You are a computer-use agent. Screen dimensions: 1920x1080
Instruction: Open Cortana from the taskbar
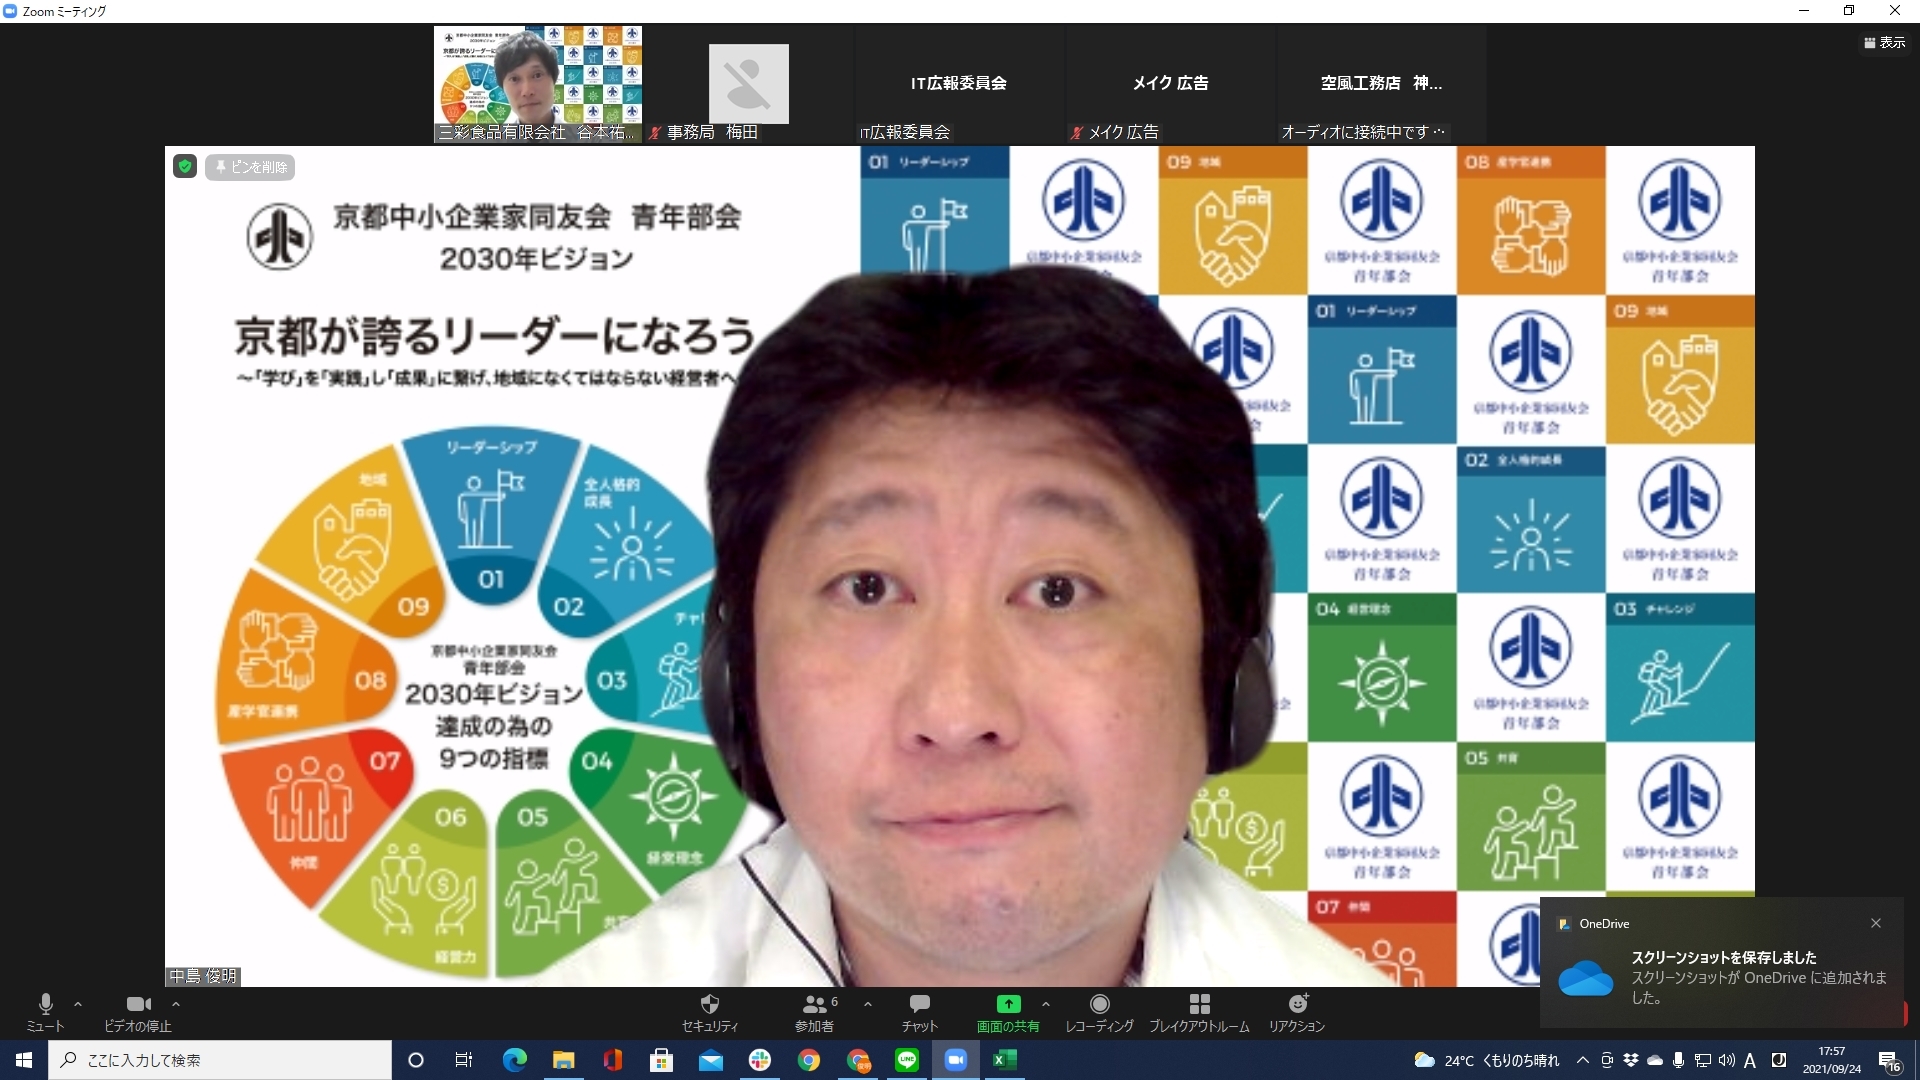416,1060
